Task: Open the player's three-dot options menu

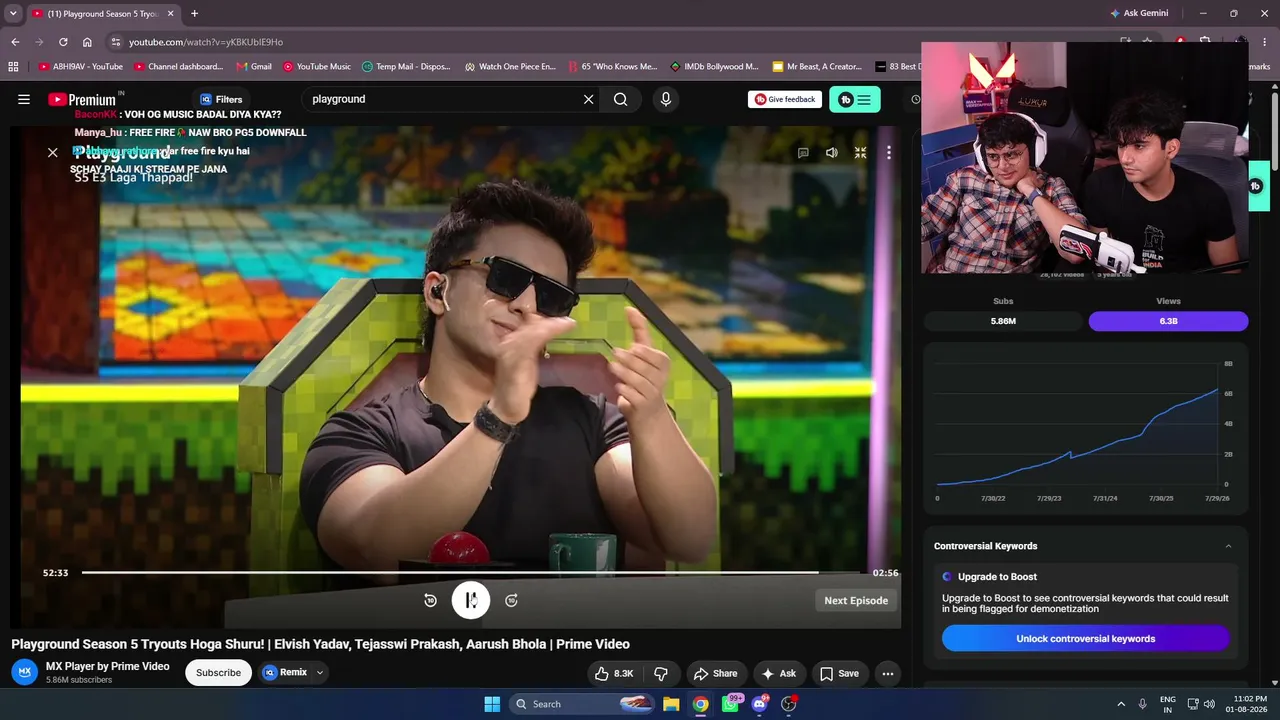Action: [x=888, y=153]
